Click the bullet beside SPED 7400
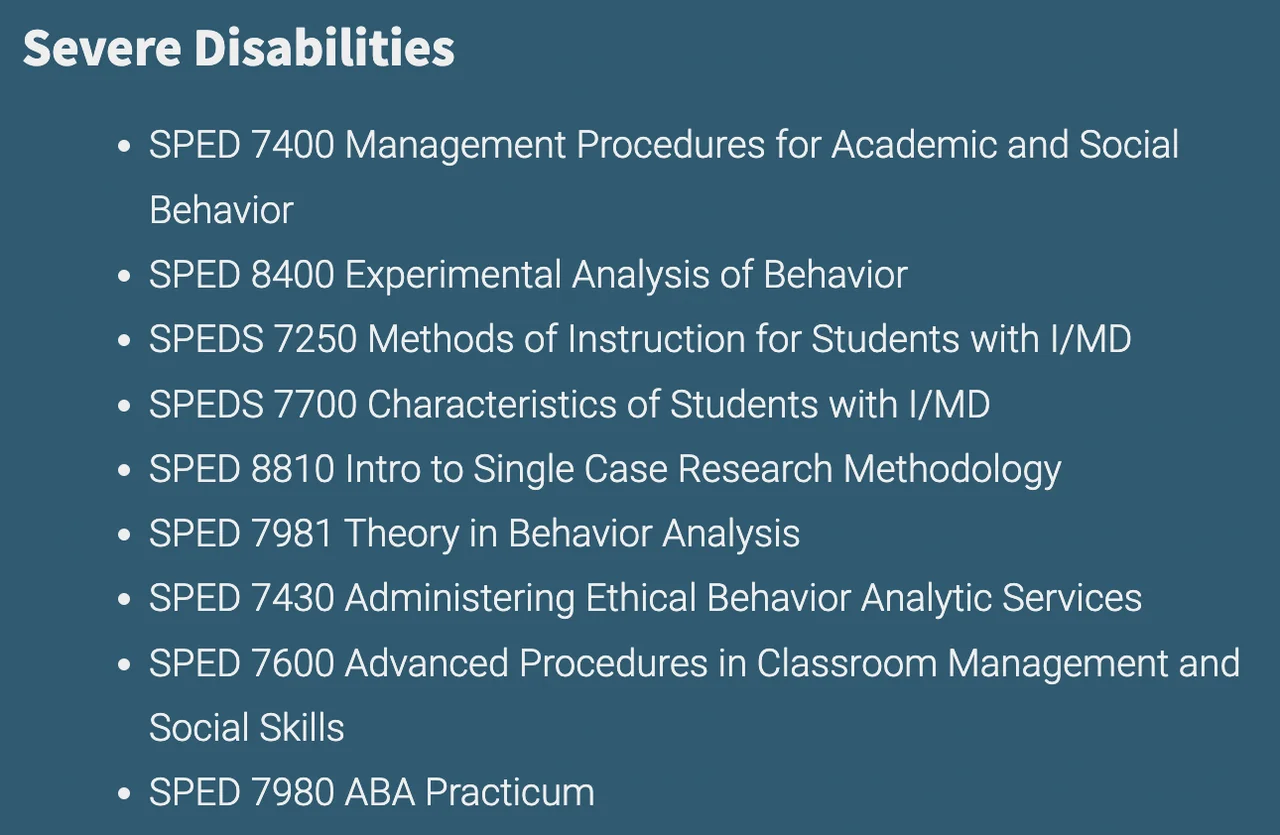This screenshot has width=1280, height=835. [124, 147]
